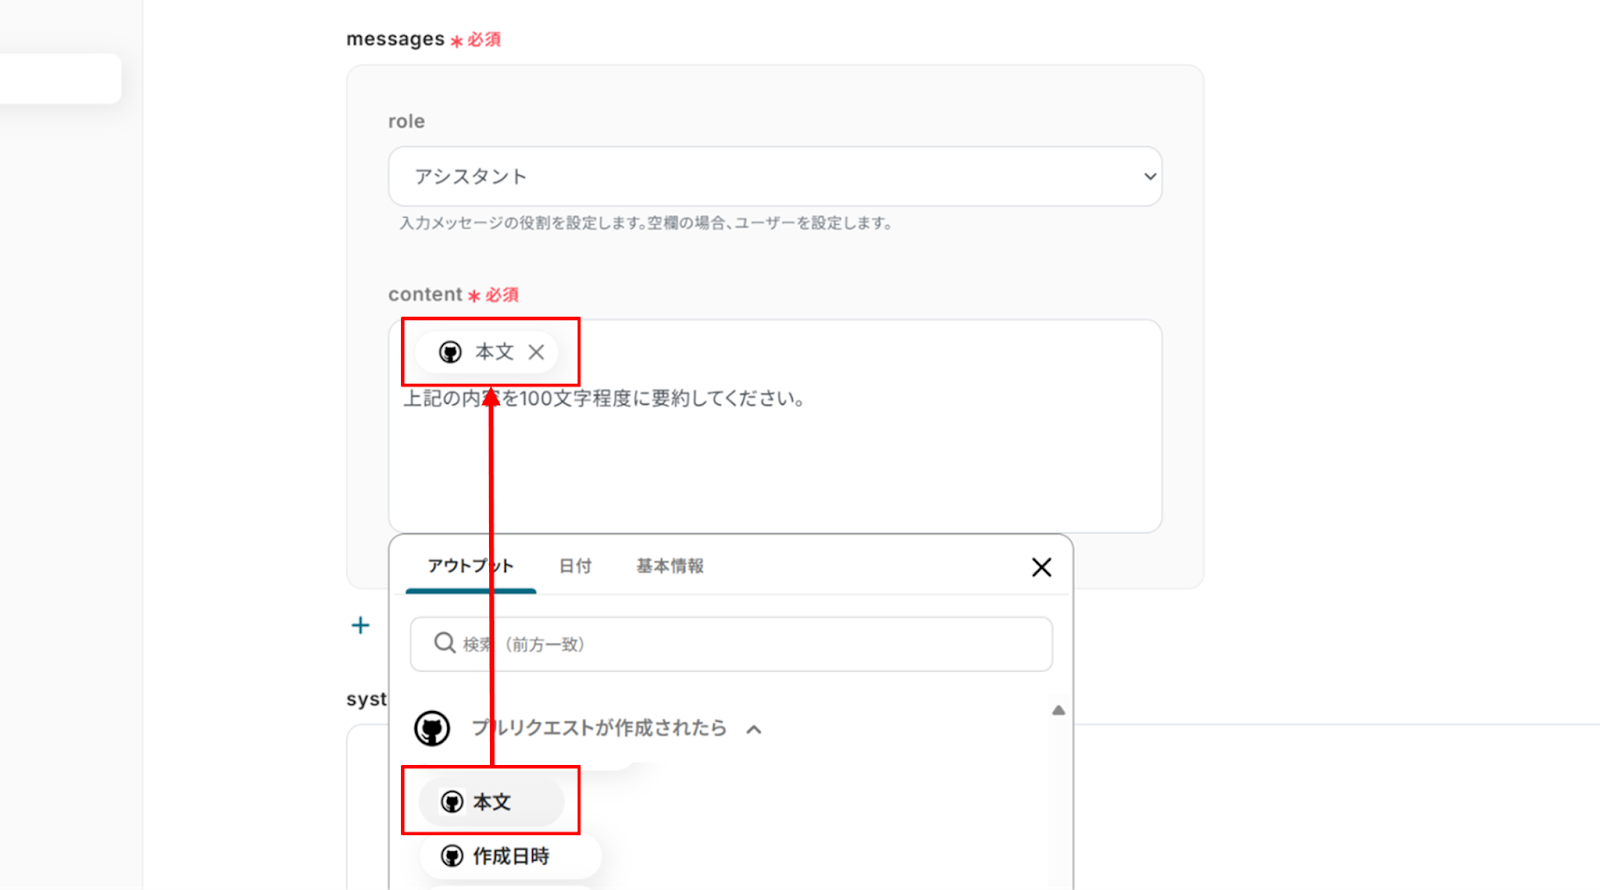Choose the 作成日時 output item
Screen dimensions: 1600x890
coord(511,856)
